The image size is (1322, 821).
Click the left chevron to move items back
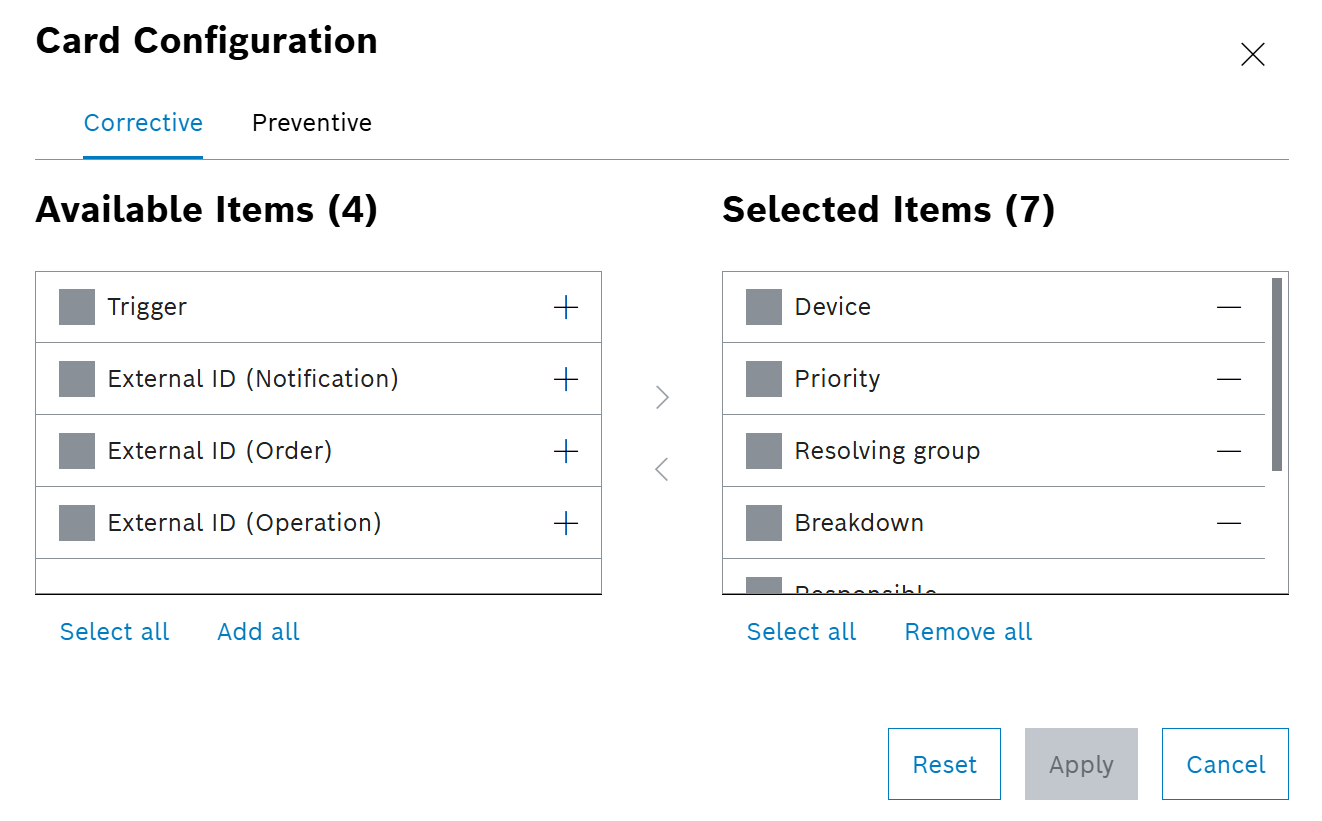pos(662,468)
